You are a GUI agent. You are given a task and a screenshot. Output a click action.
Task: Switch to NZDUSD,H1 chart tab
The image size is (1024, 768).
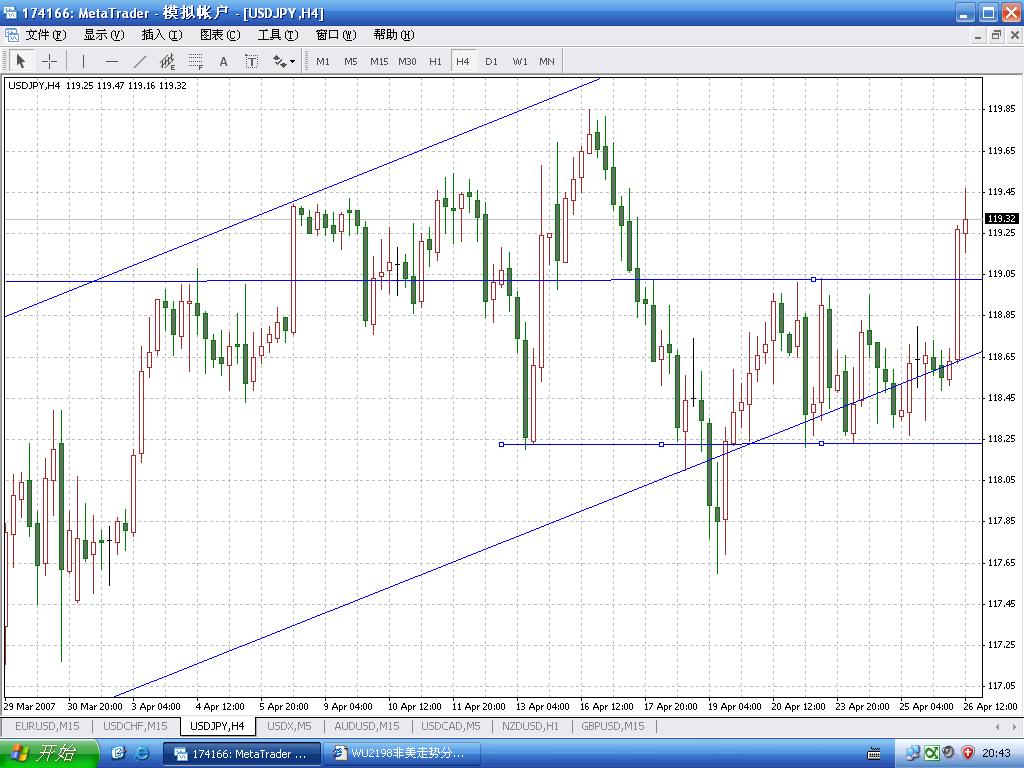[x=530, y=726]
